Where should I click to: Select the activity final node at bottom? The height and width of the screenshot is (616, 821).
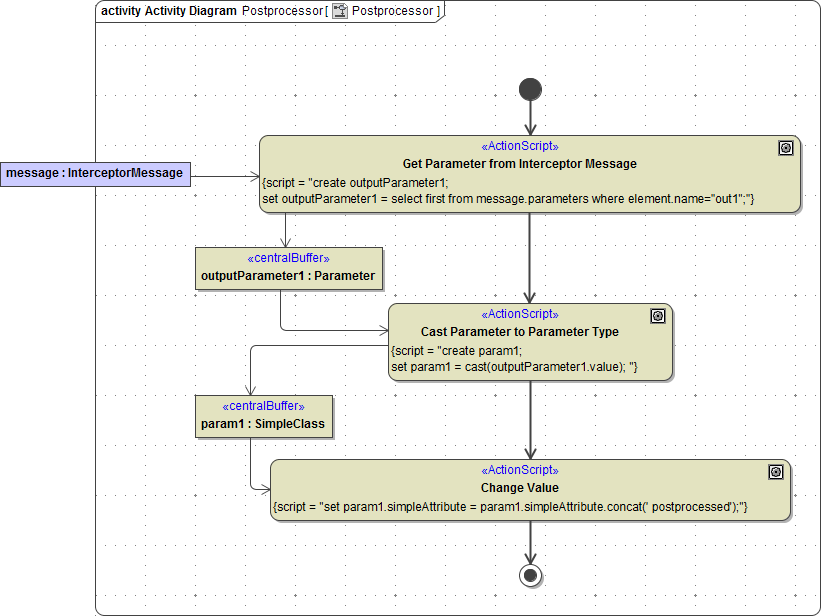pyautogui.click(x=530, y=576)
